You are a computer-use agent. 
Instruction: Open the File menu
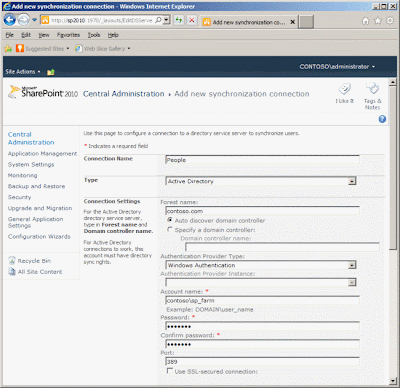coord(10,35)
